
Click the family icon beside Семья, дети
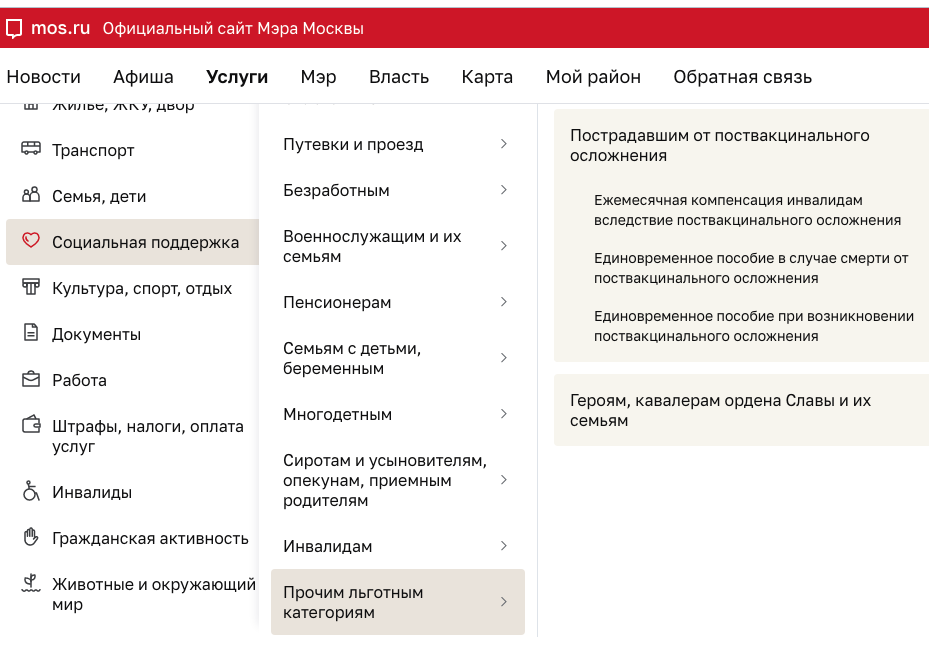[31, 194]
